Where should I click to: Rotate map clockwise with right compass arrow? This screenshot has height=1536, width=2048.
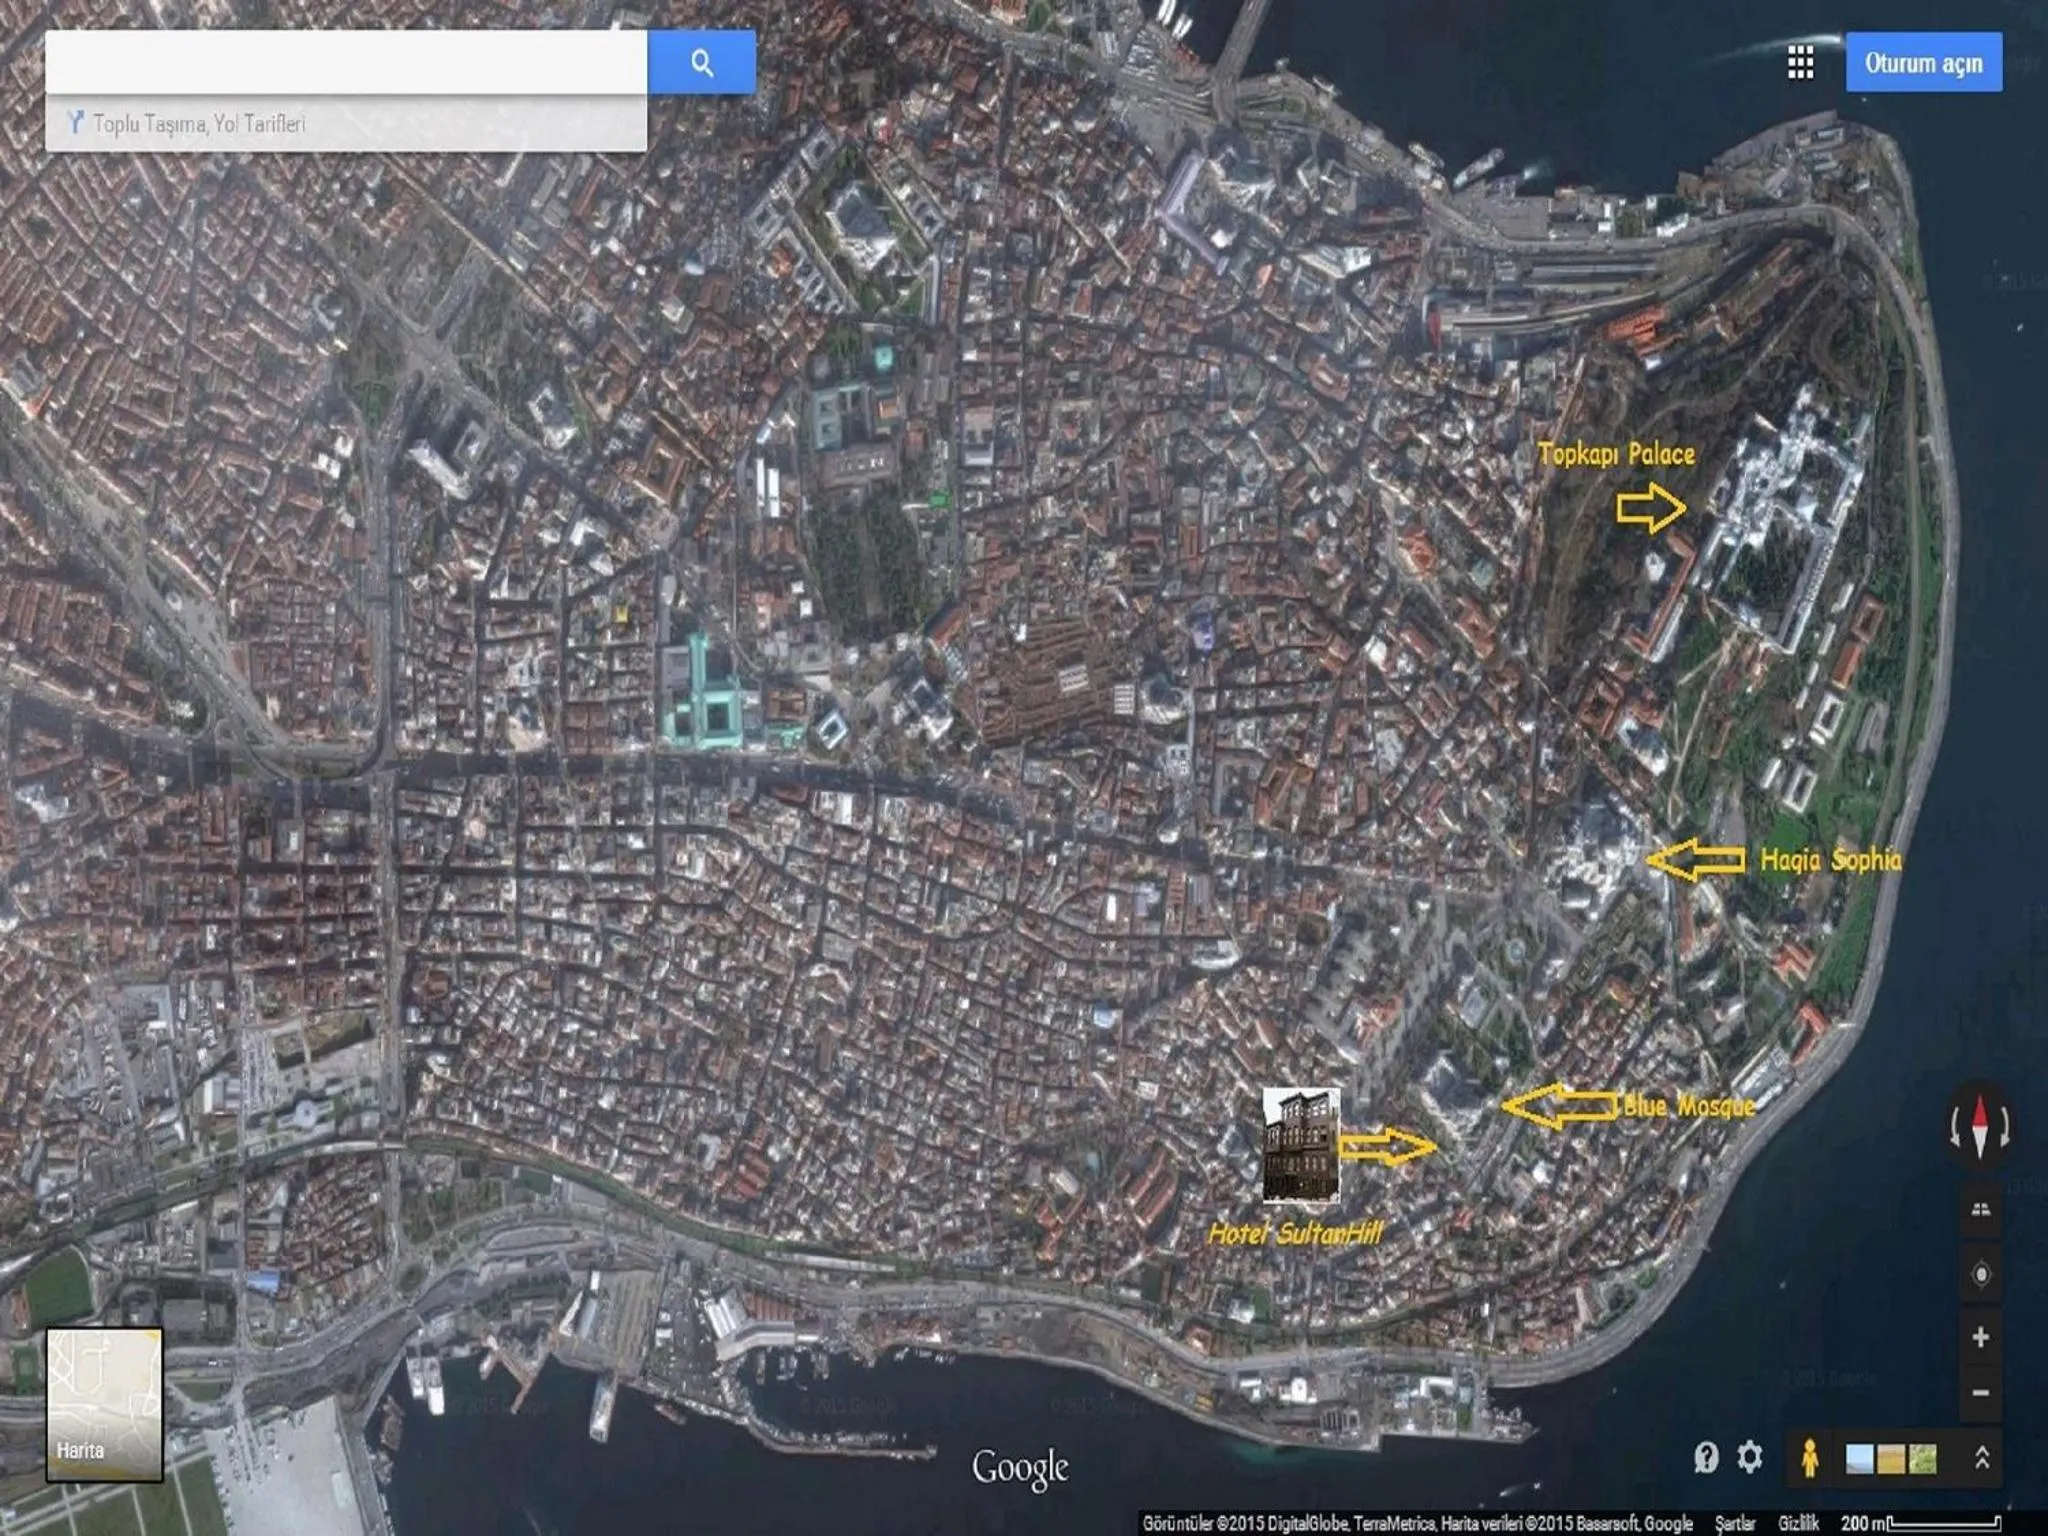[2006, 1128]
